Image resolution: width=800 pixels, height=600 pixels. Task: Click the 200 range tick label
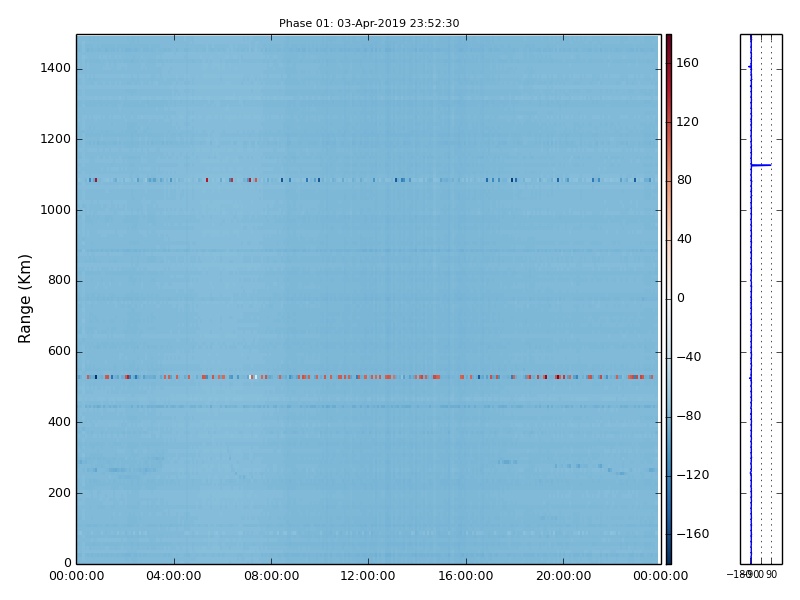[59, 493]
